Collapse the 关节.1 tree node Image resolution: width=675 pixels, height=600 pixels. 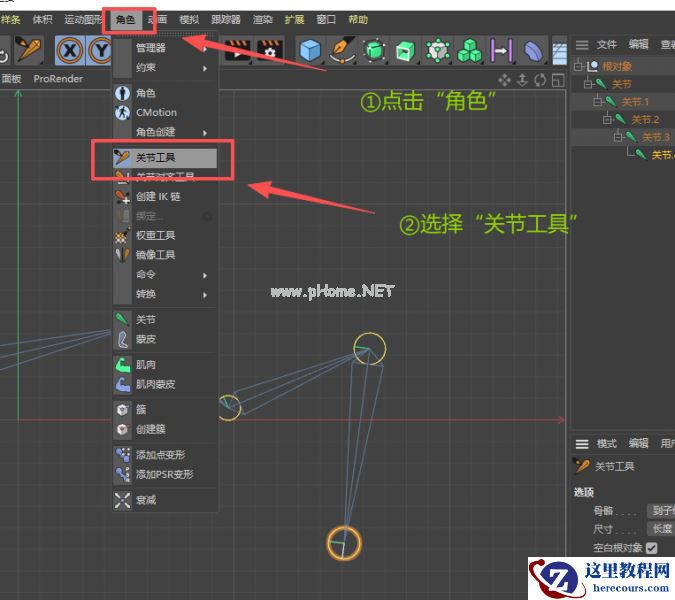click(597, 102)
